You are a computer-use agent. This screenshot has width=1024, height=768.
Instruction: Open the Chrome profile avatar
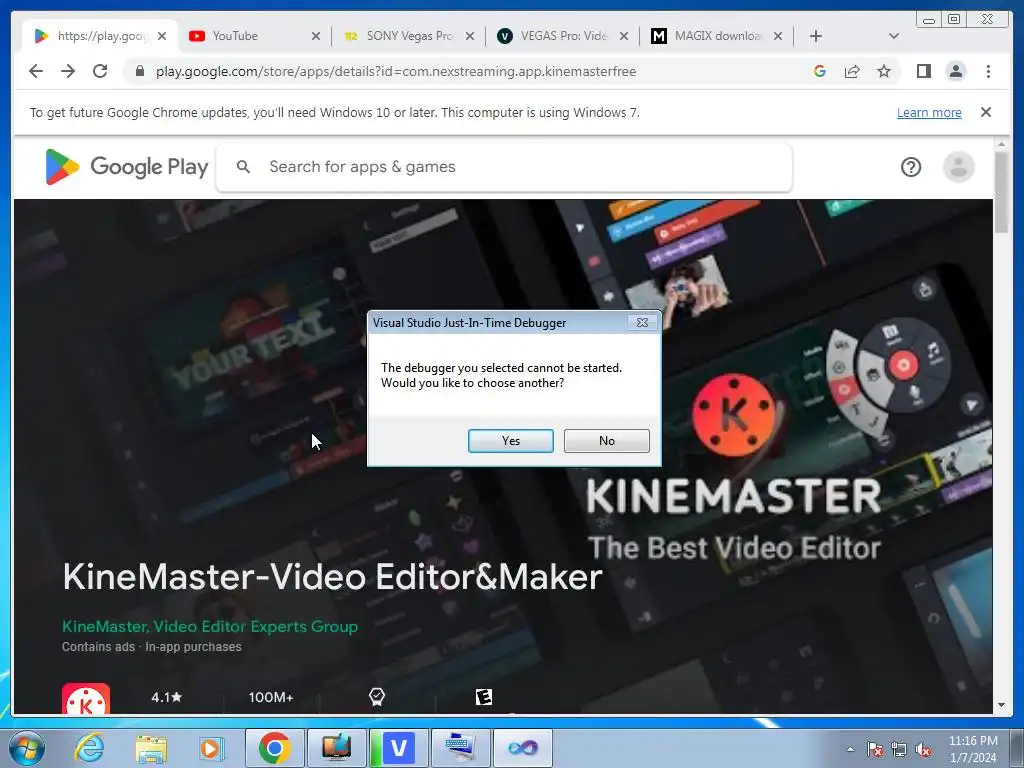(x=955, y=71)
